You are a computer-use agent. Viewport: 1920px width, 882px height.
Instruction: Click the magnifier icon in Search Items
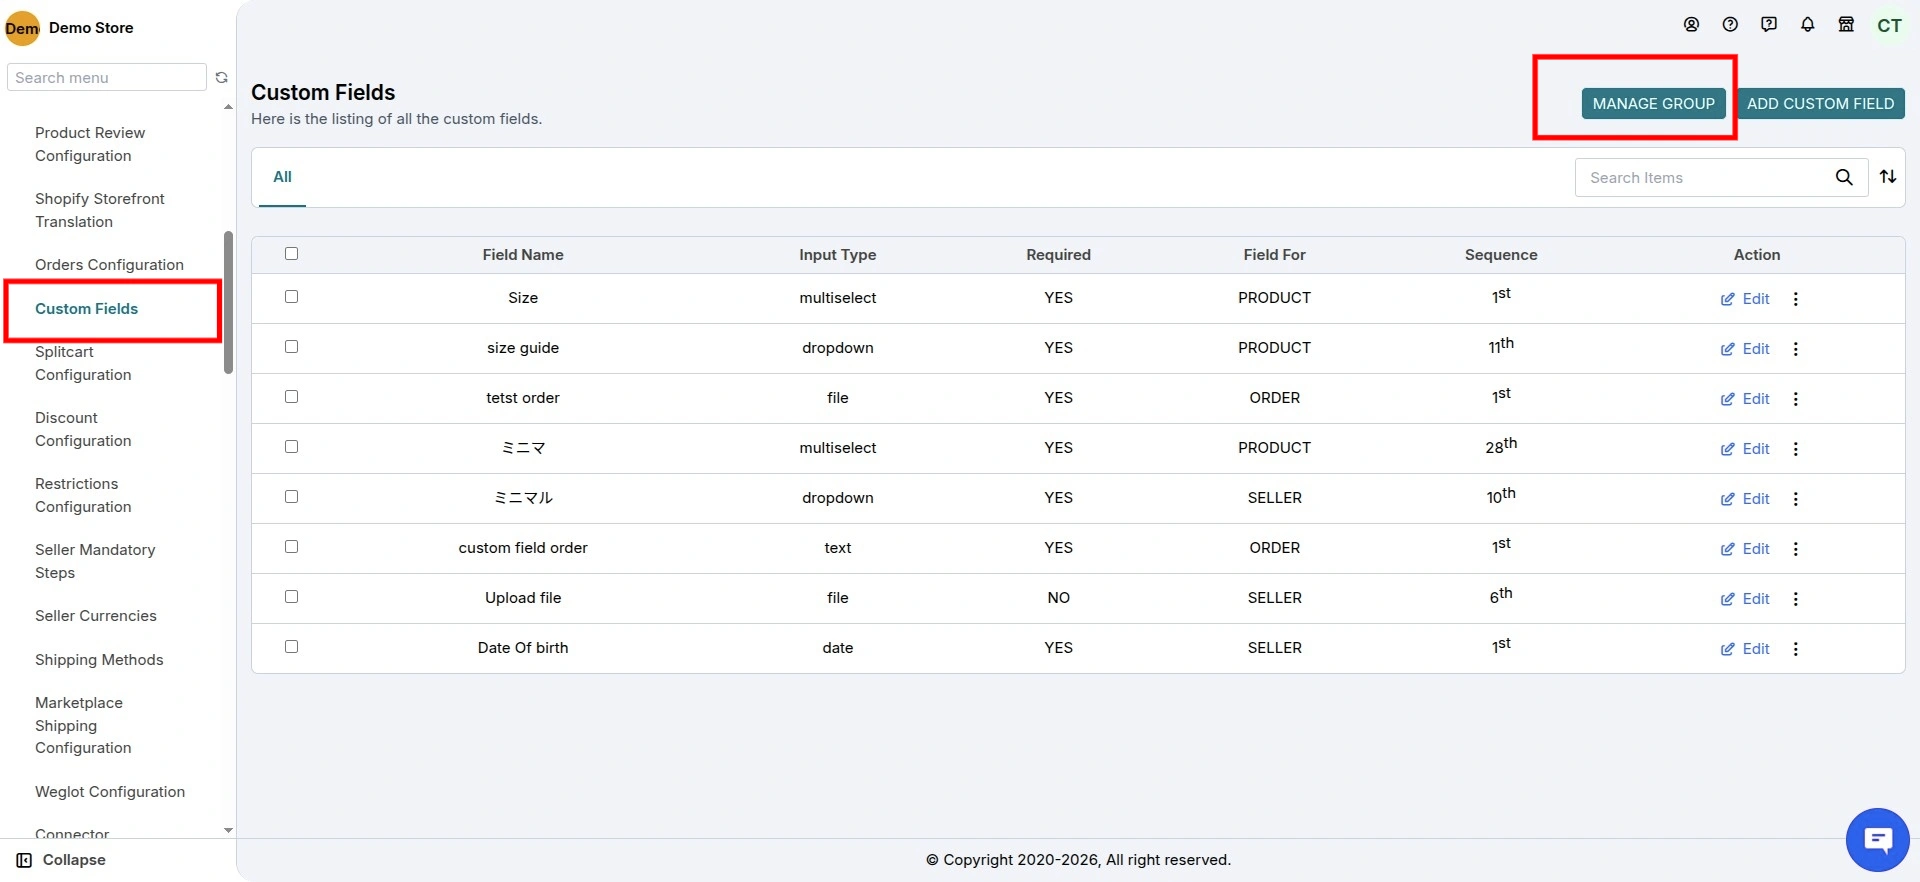click(1844, 177)
